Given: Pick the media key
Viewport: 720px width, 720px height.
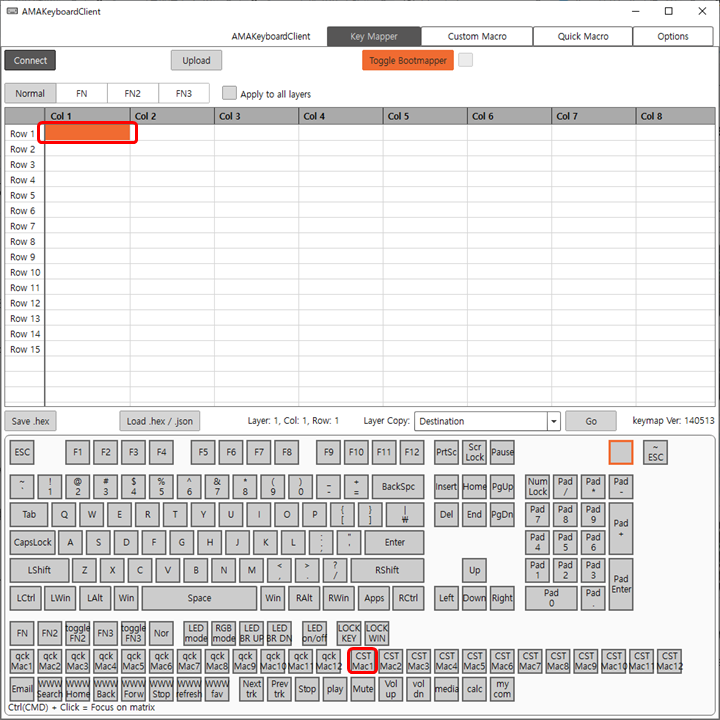Looking at the screenshot, I should [446, 689].
